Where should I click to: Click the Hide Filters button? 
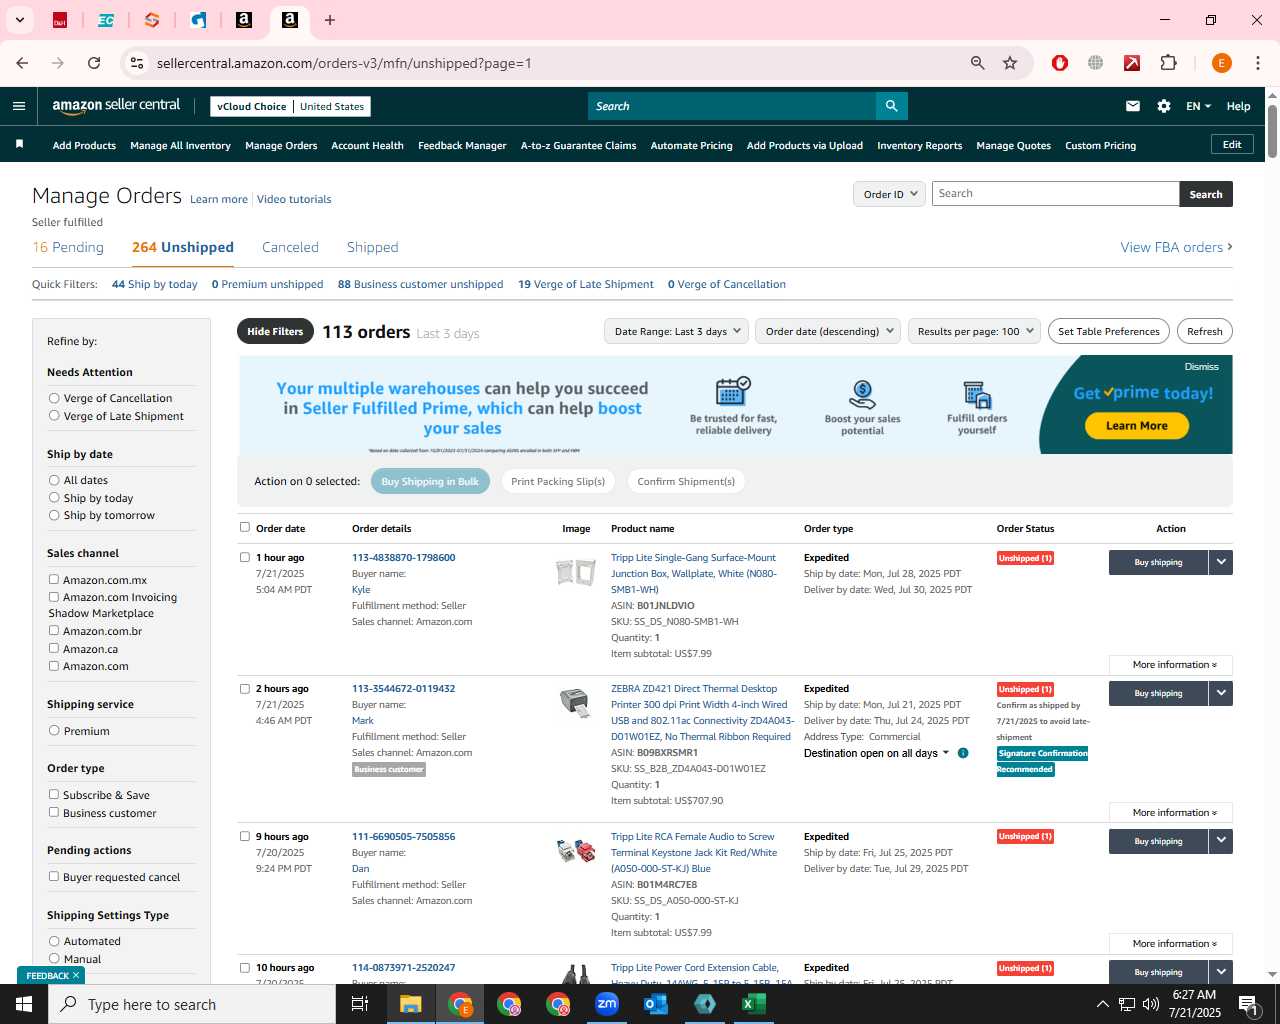pyautogui.click(x=275, y=331)
